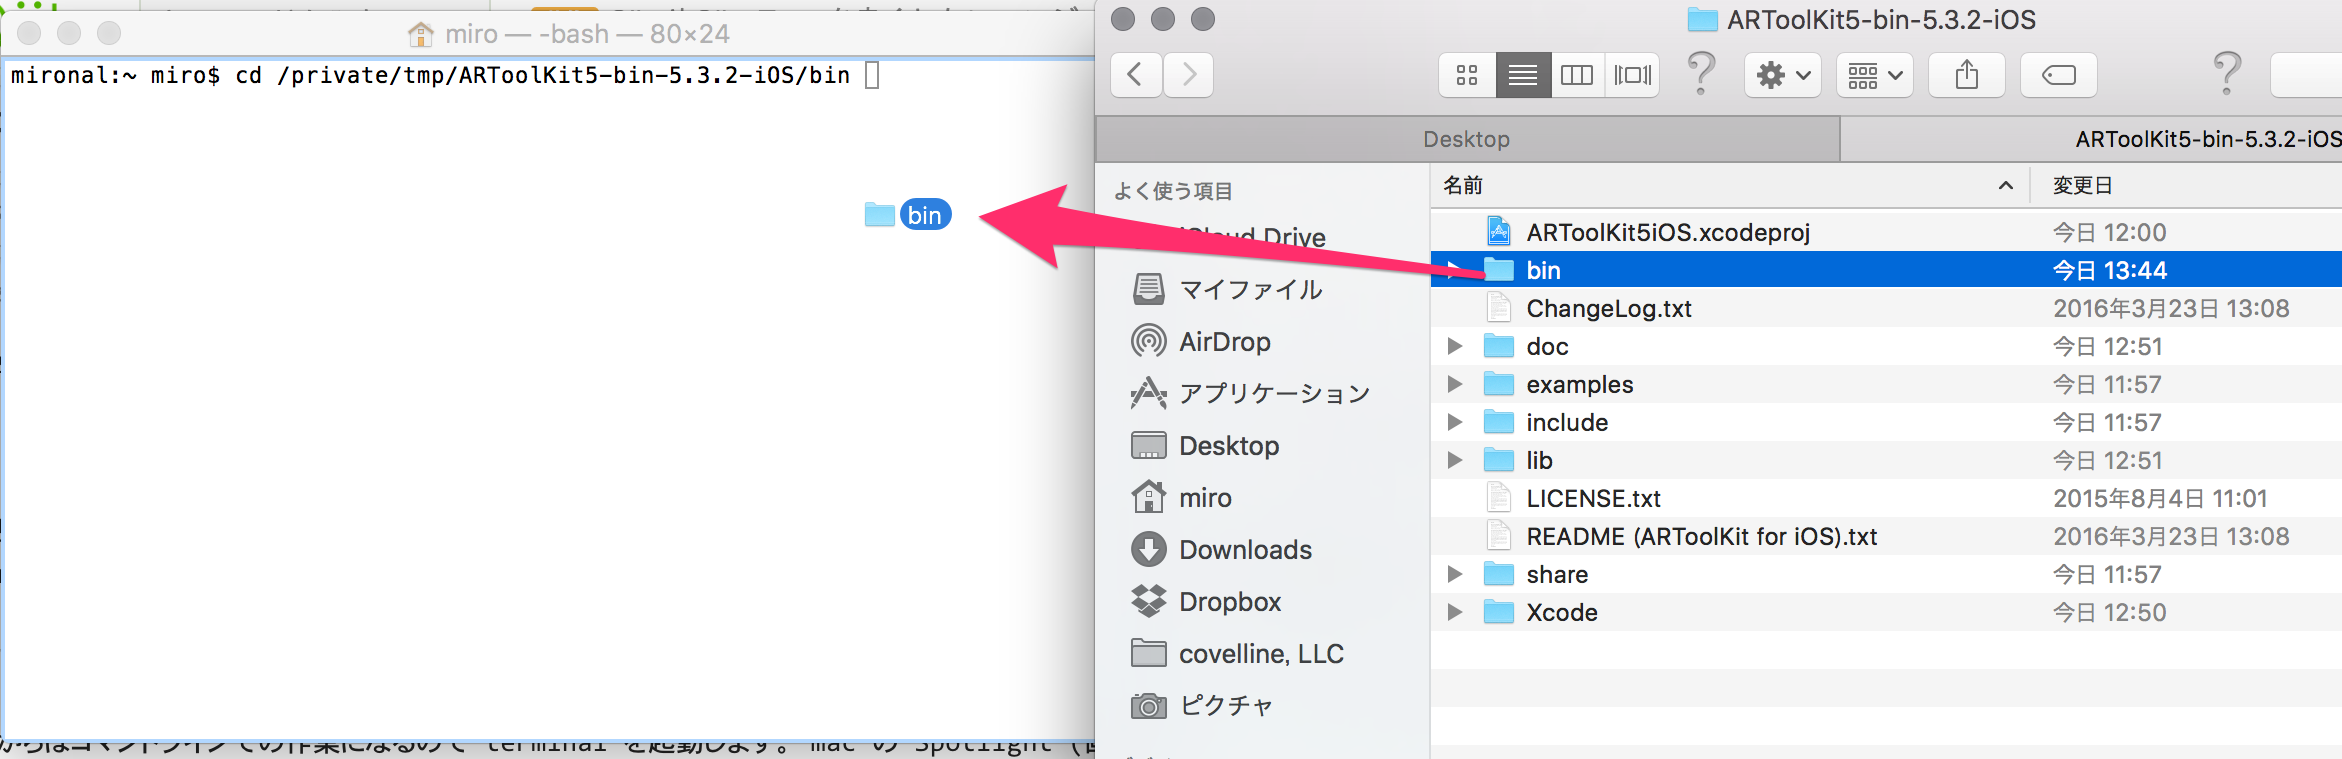Image resolution: width=2342 pixels, height=759 pixels.
Task: Click the Edit Tags button in toolbar
Action: point(2059,75)
